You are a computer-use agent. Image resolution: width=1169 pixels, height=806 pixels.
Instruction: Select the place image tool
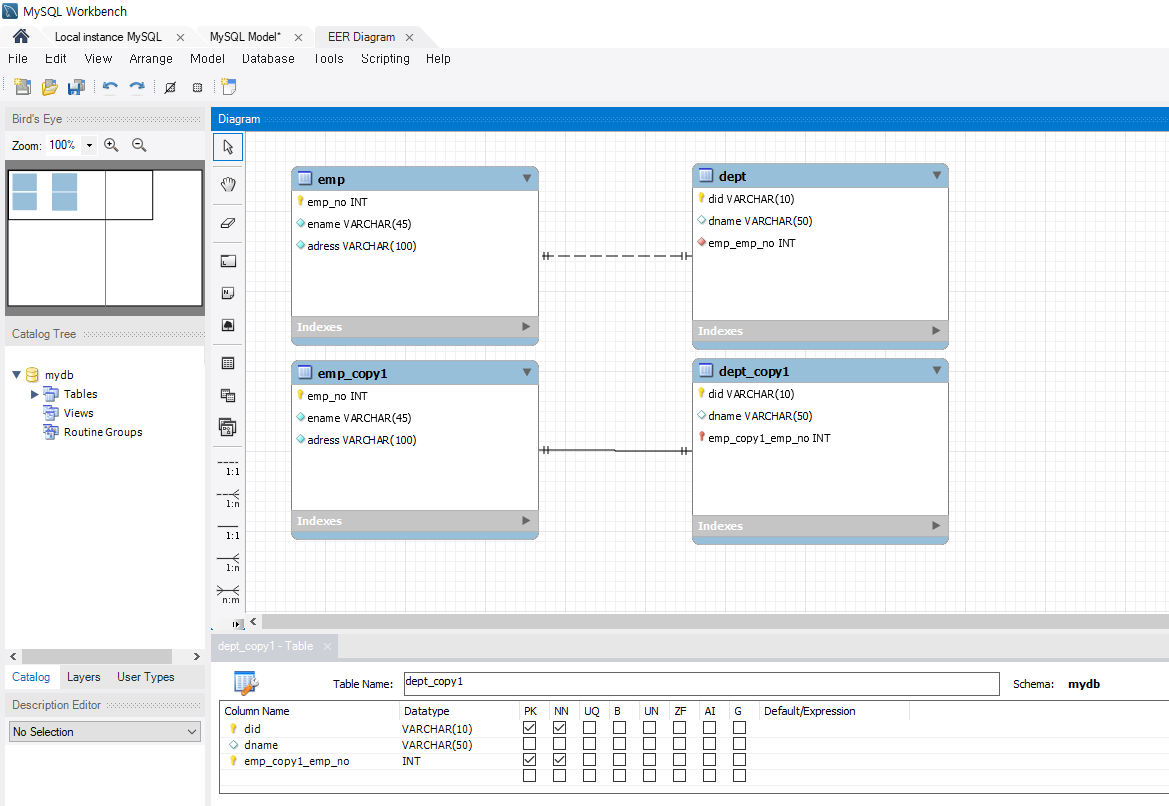click(x=228, y=325)
